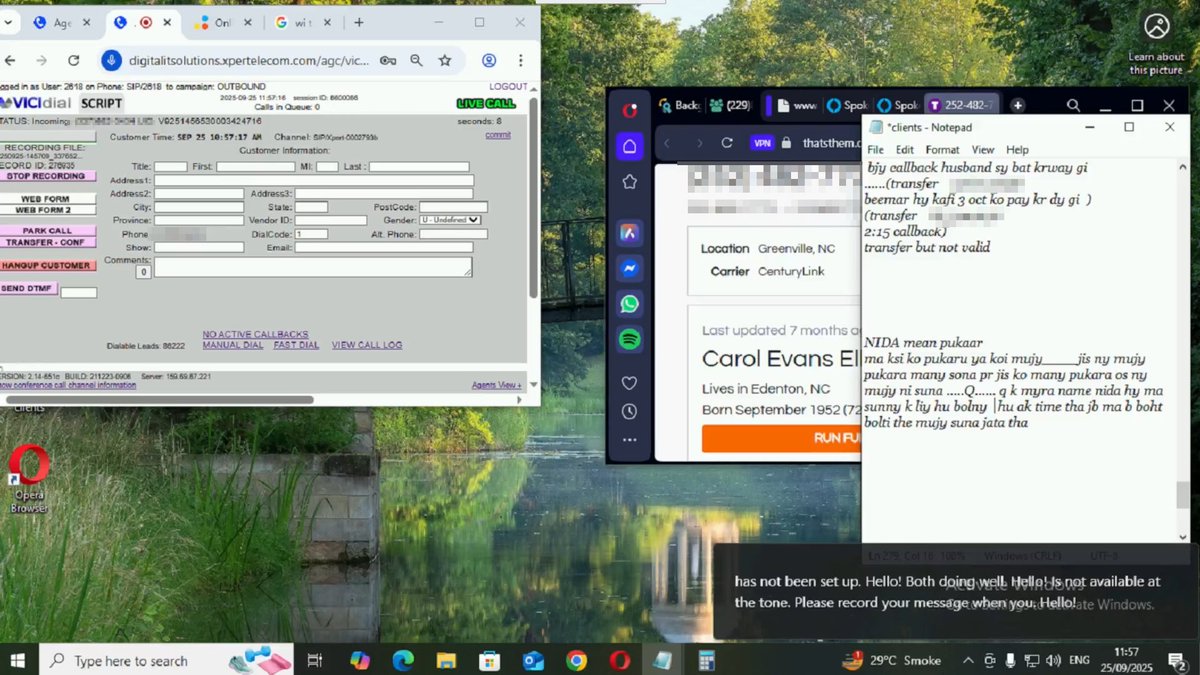Open Gender dropdown in VICIdial form
Image resolution: width=1200 pixels, height=675 pixels.
click(x=450, y=220)
